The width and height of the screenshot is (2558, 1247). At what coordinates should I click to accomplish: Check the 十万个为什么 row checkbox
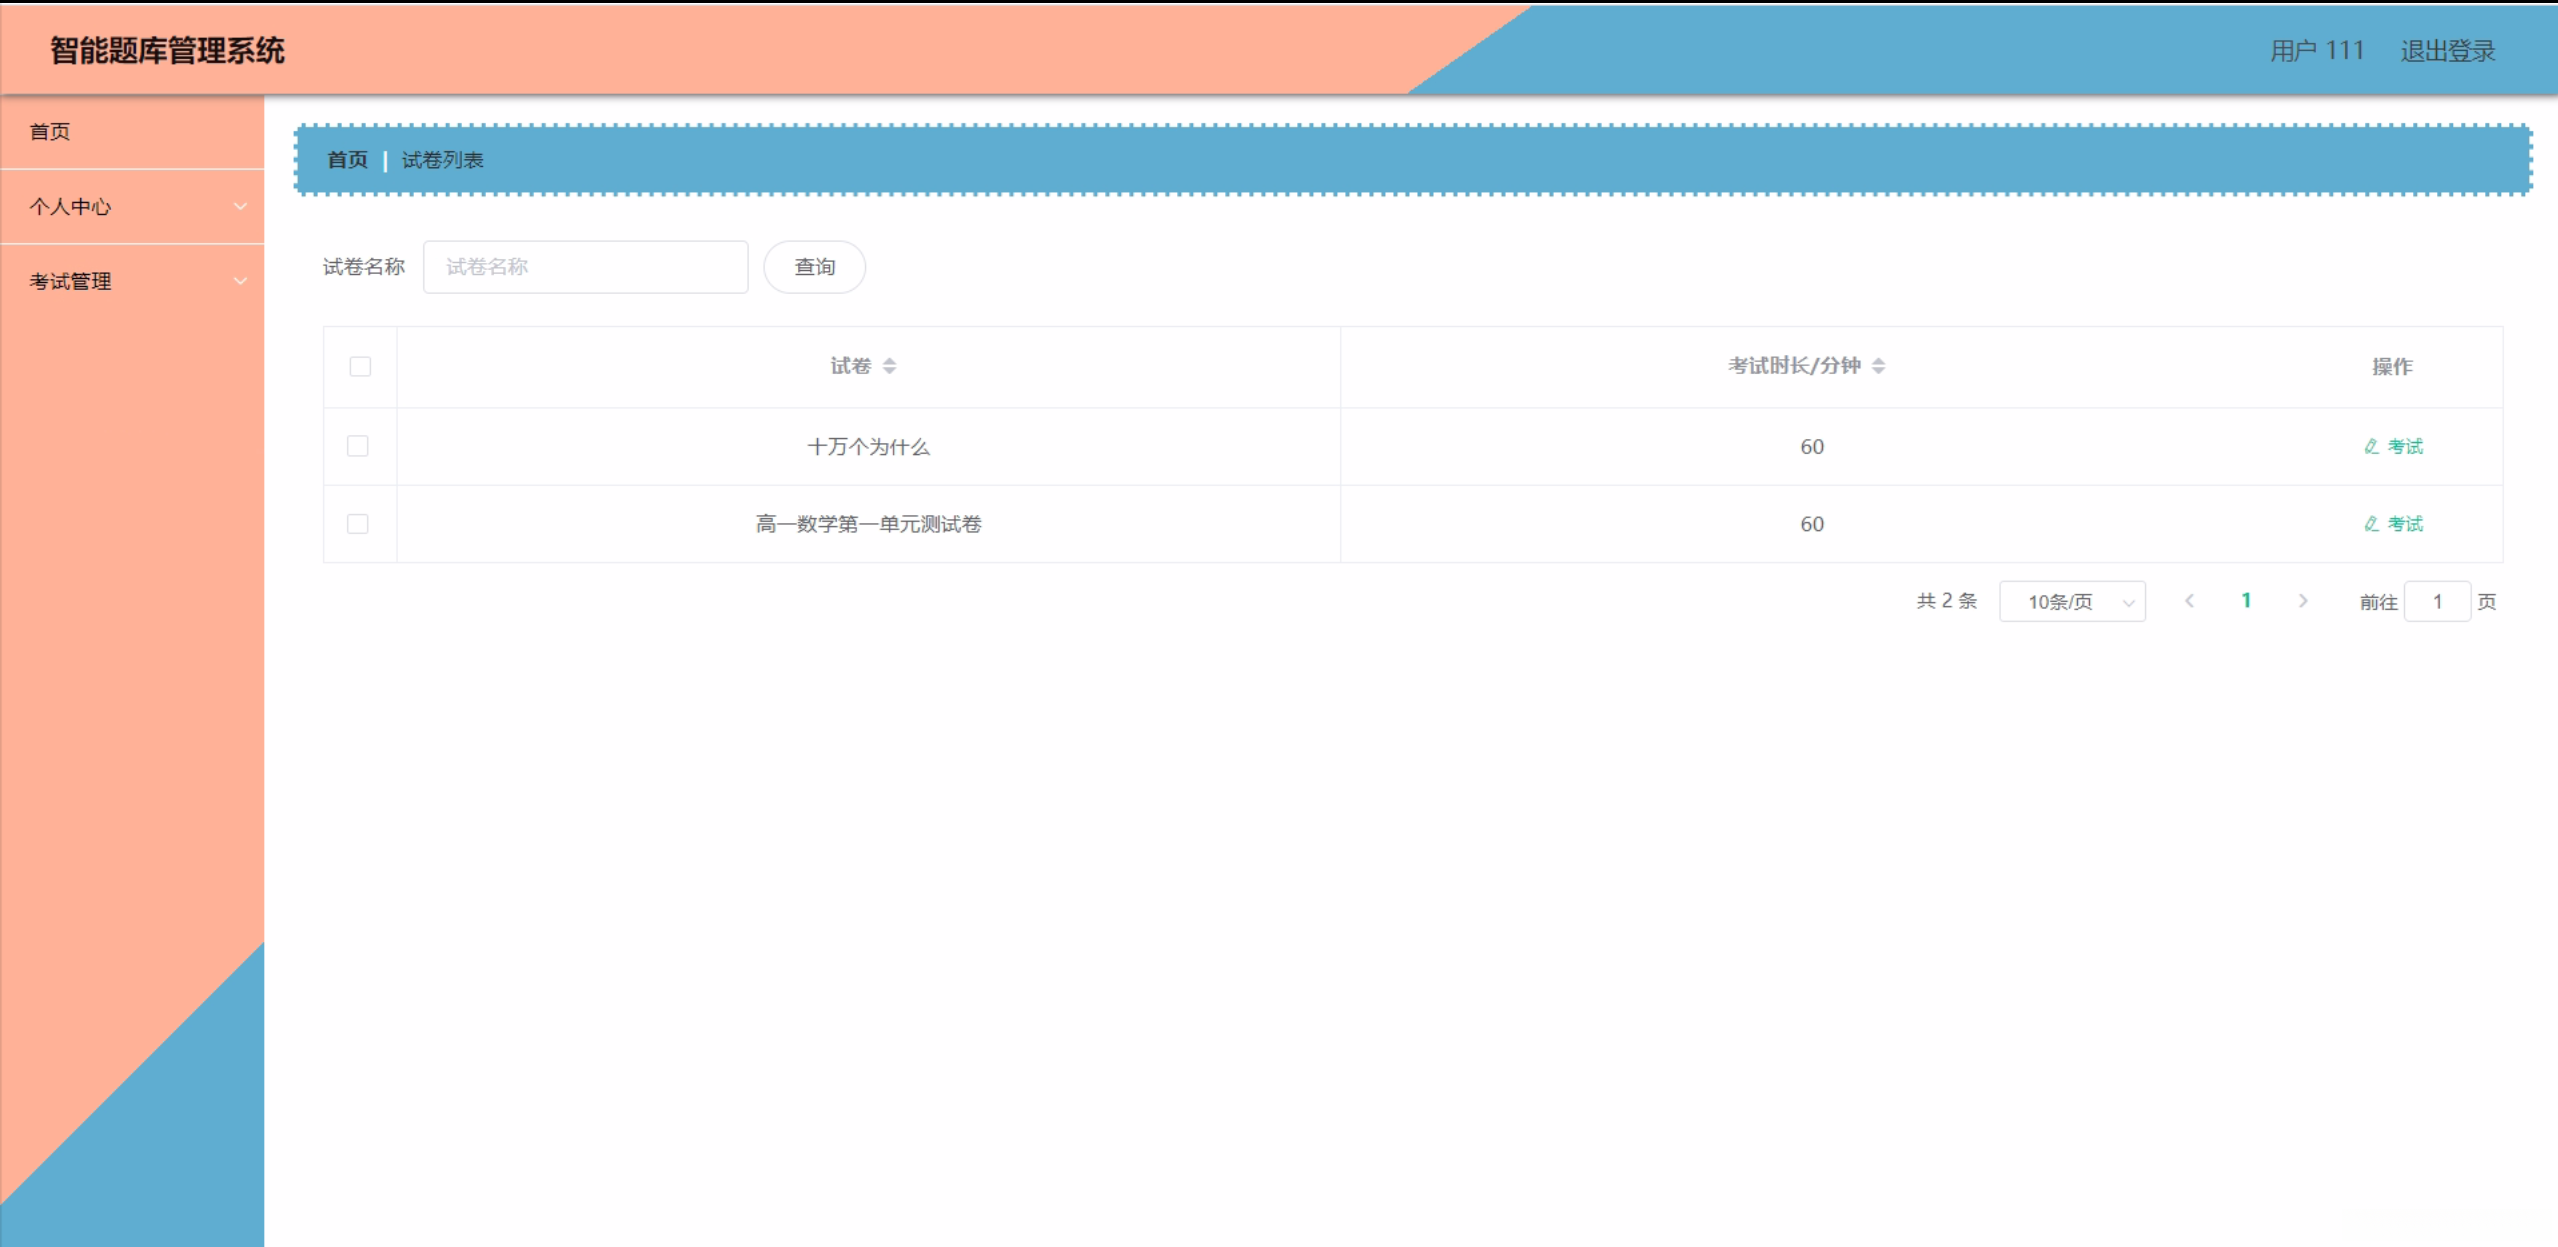pos(358,446)
